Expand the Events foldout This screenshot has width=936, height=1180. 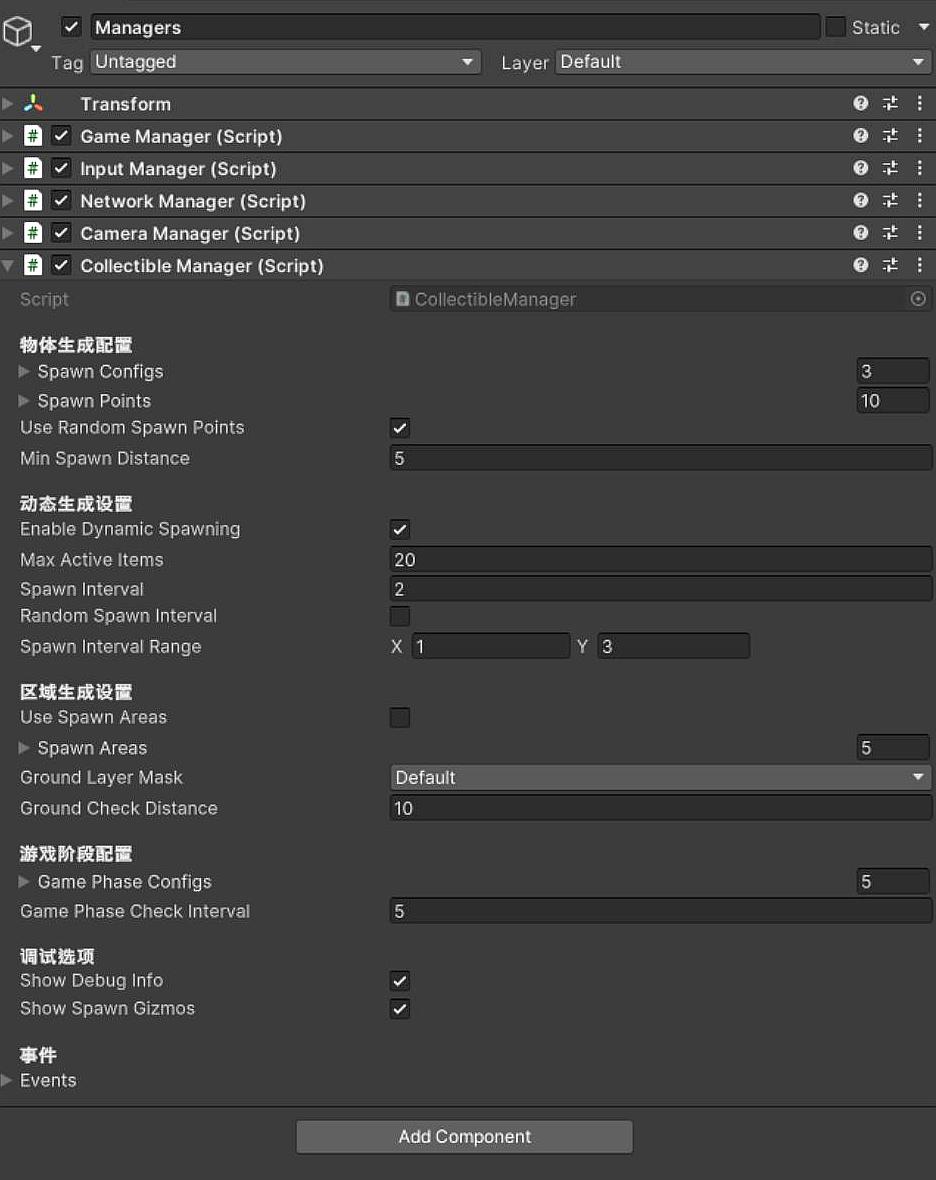[8, 1080]
